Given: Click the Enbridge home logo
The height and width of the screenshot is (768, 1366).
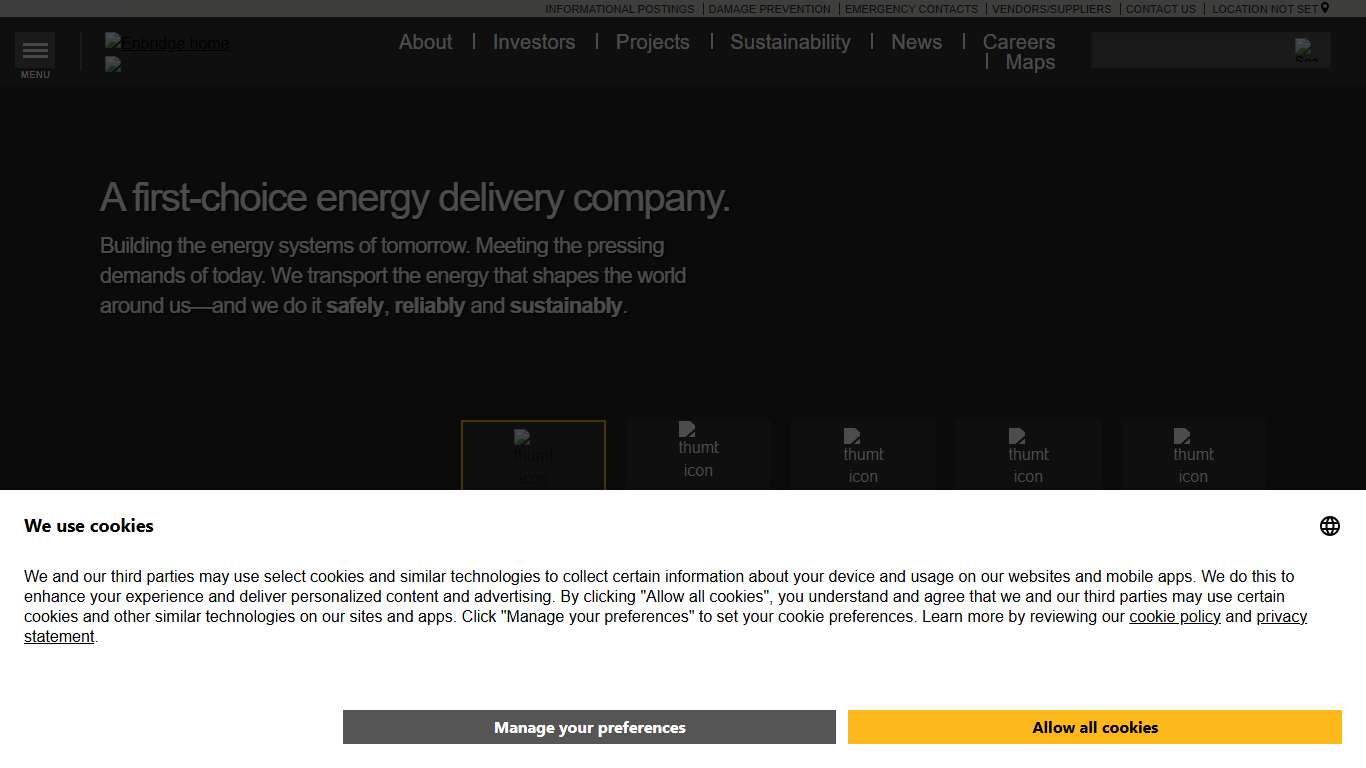Looking at the screenshot, I should coord(166,43).
